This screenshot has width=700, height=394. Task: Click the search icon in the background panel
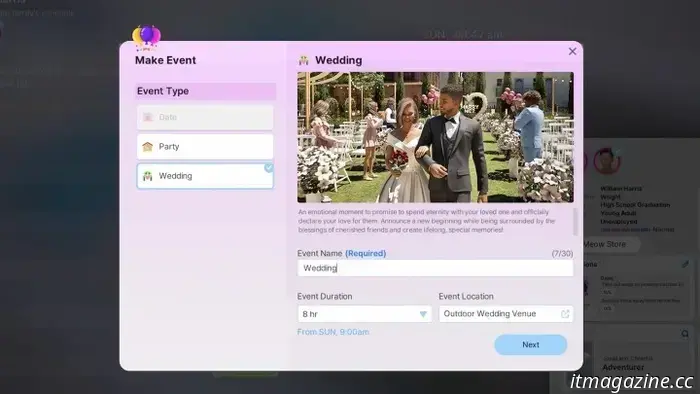coord(685,334)
